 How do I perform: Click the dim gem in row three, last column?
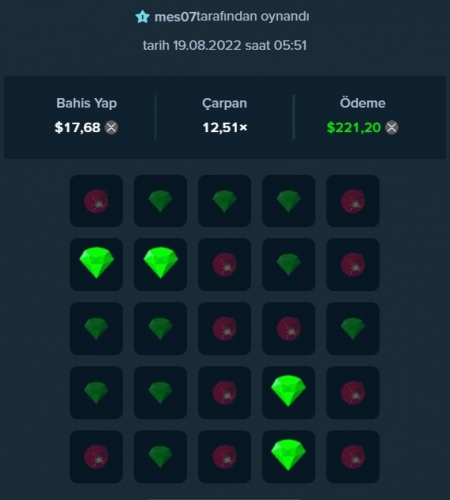tap(353, 329)
